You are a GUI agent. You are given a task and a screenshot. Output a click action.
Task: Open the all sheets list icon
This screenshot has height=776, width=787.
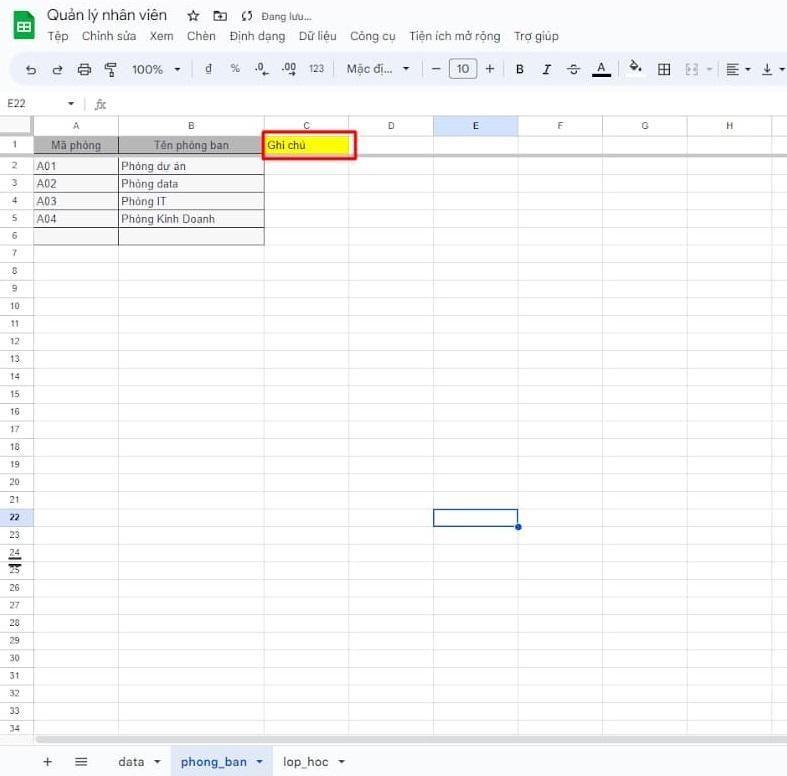coord(81,761)
